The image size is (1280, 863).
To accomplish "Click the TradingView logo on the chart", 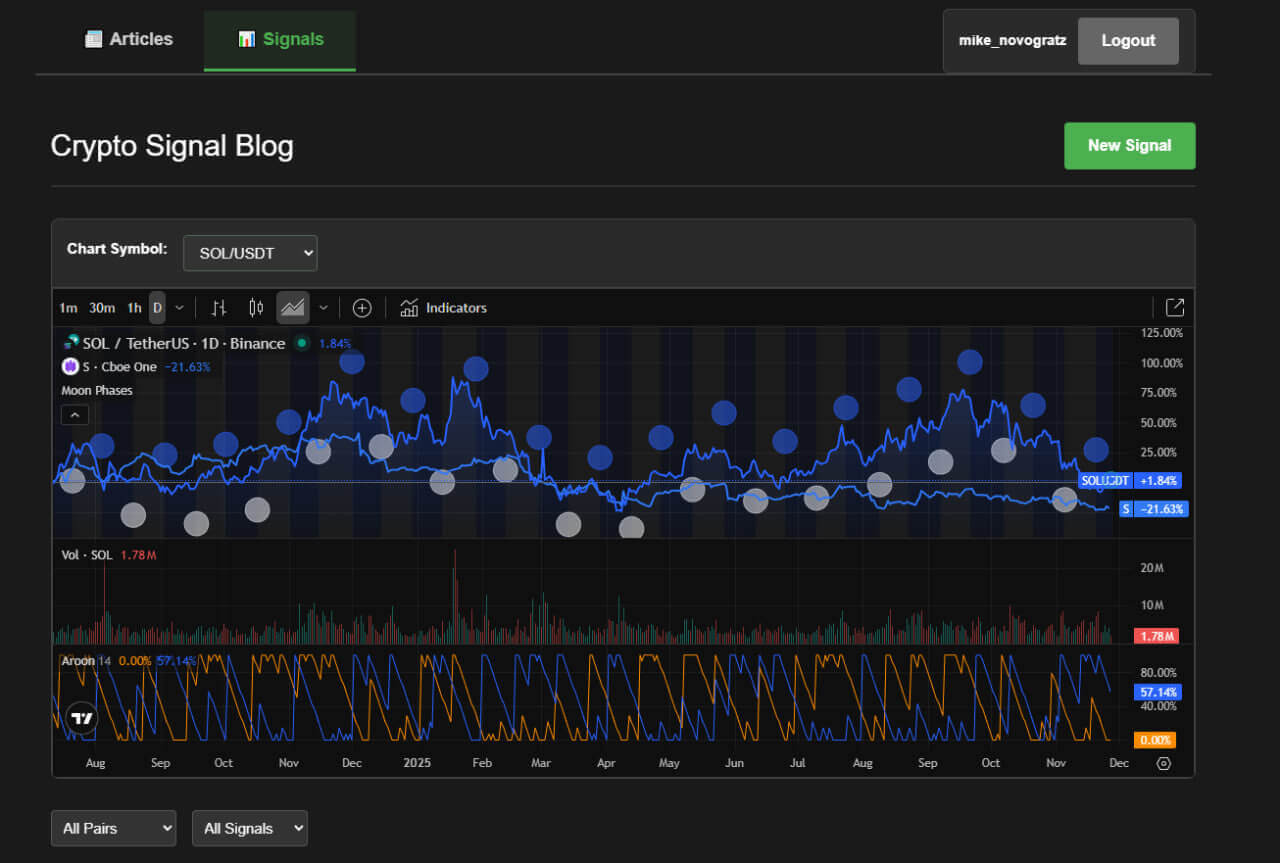I will (80, 719).
